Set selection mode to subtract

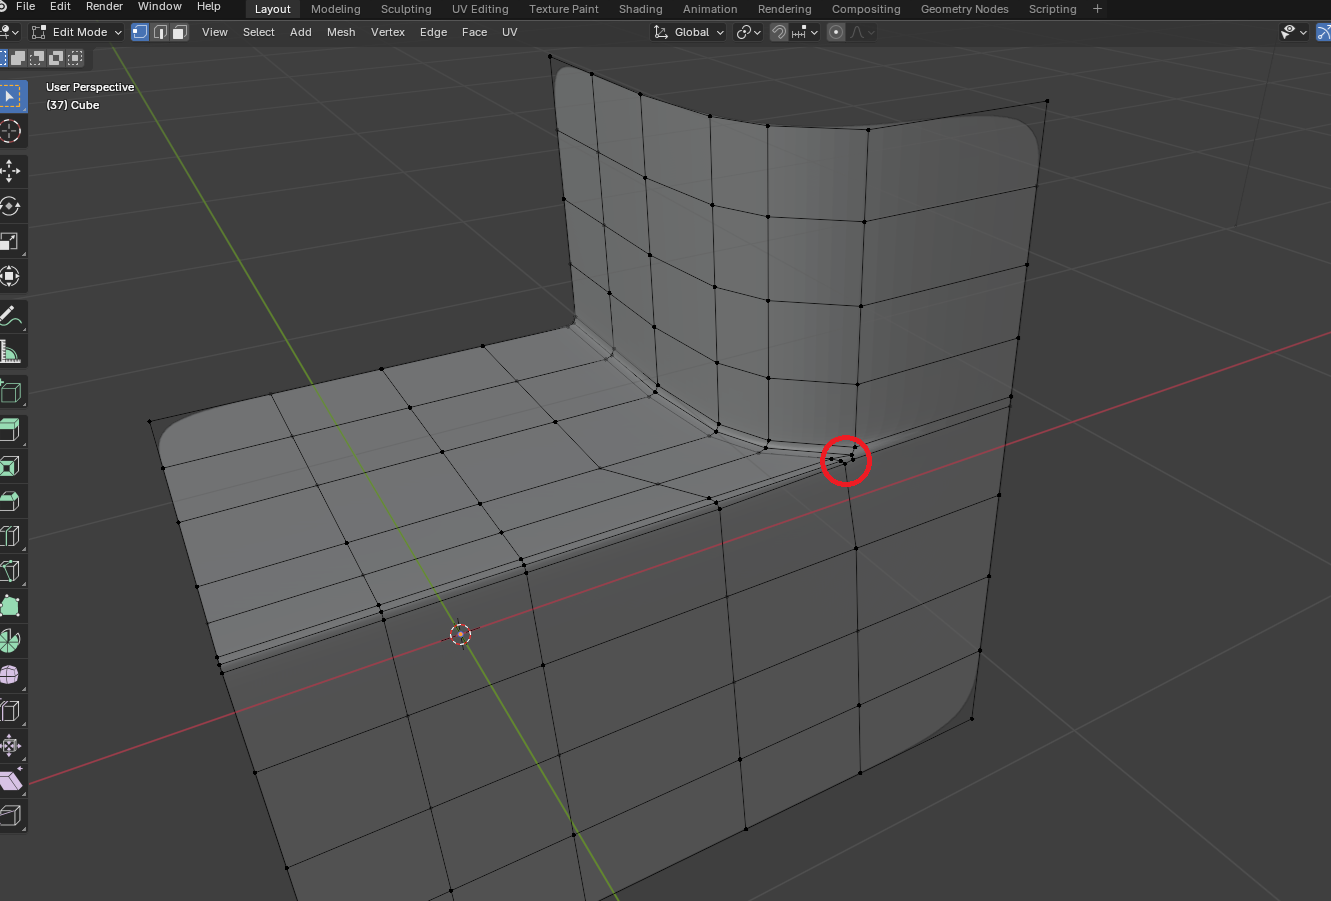point(38,58)
